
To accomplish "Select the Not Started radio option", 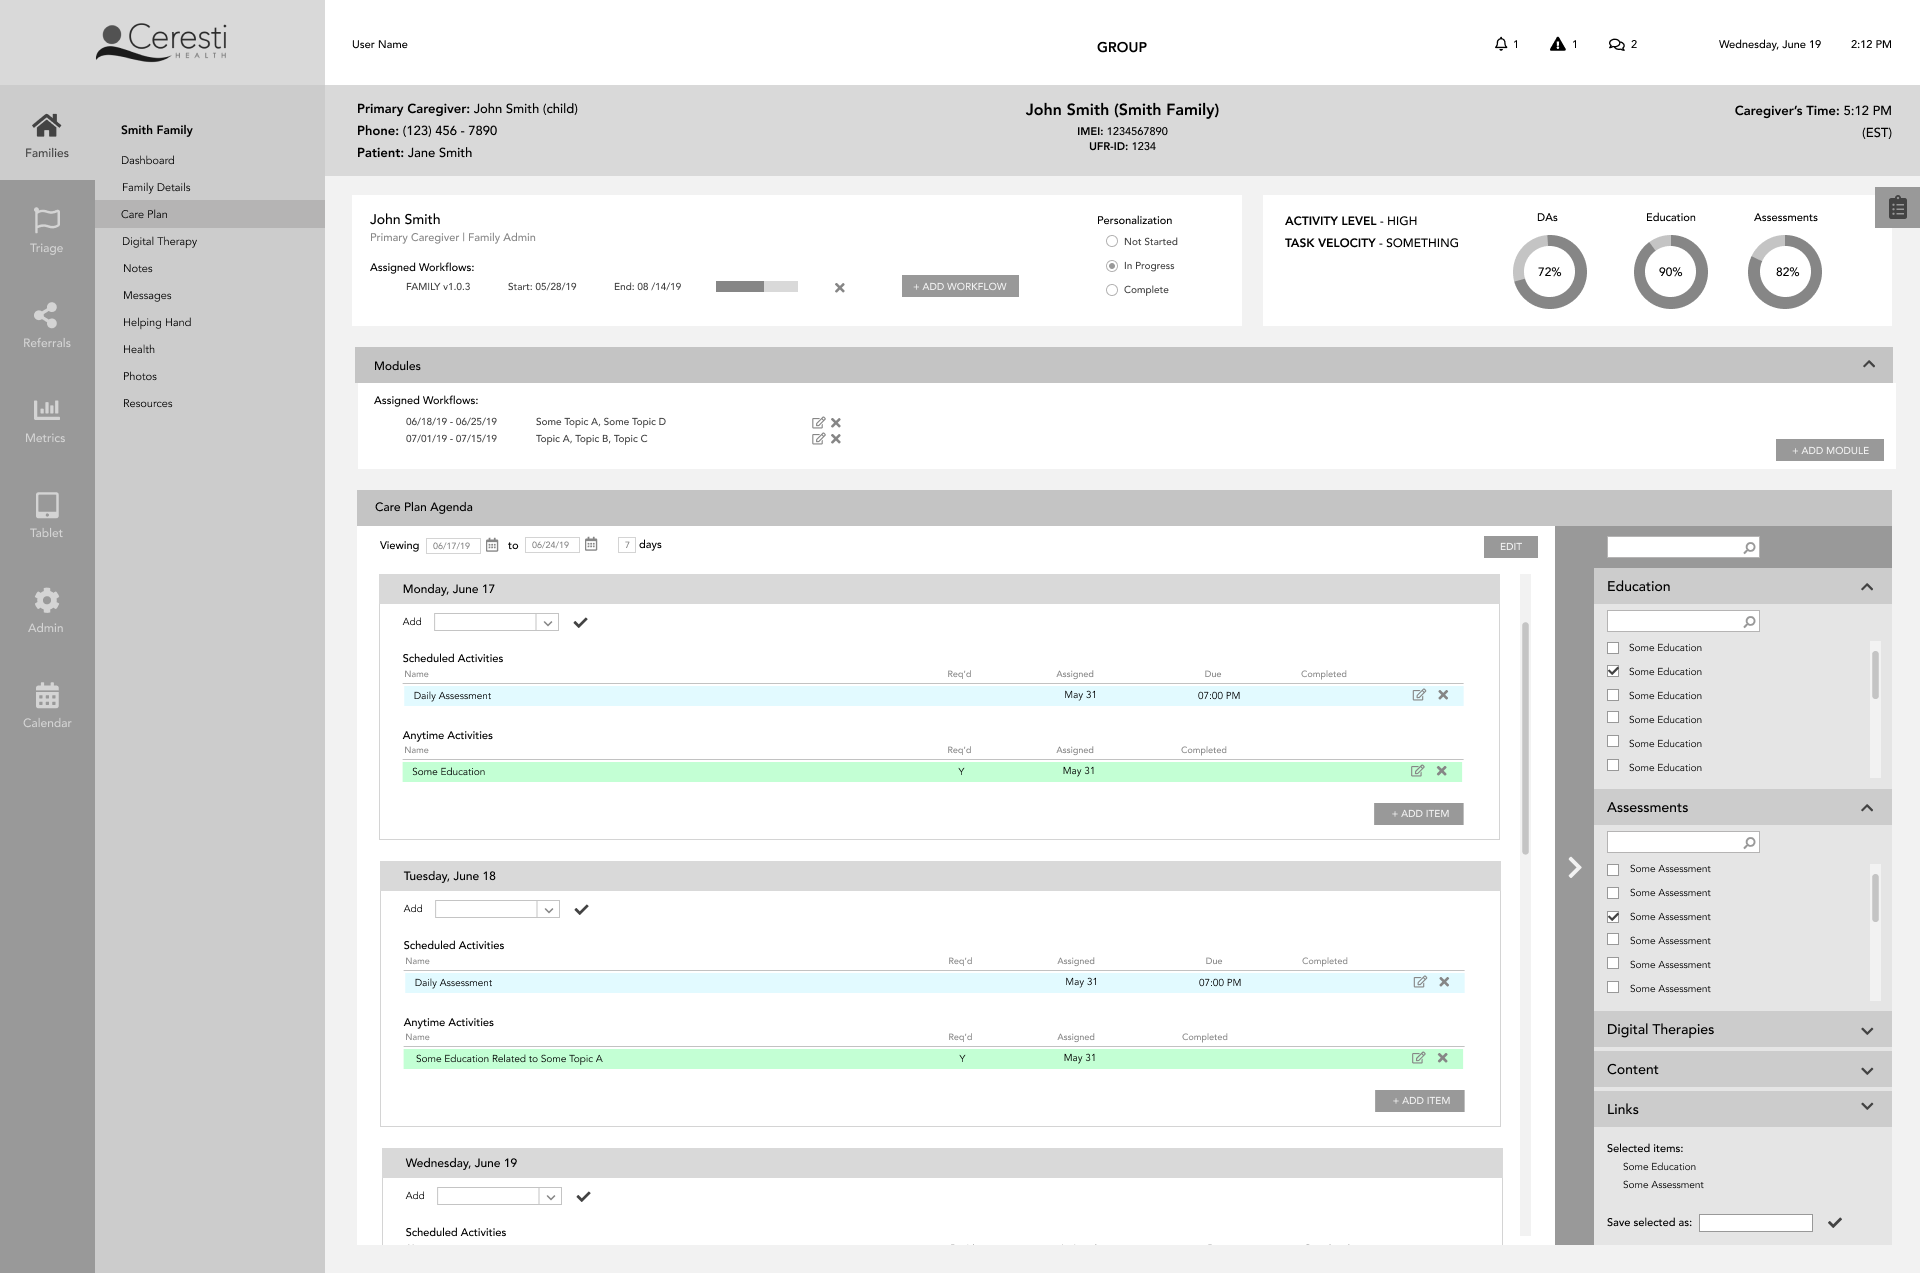I will click(x=1111, y=242).
